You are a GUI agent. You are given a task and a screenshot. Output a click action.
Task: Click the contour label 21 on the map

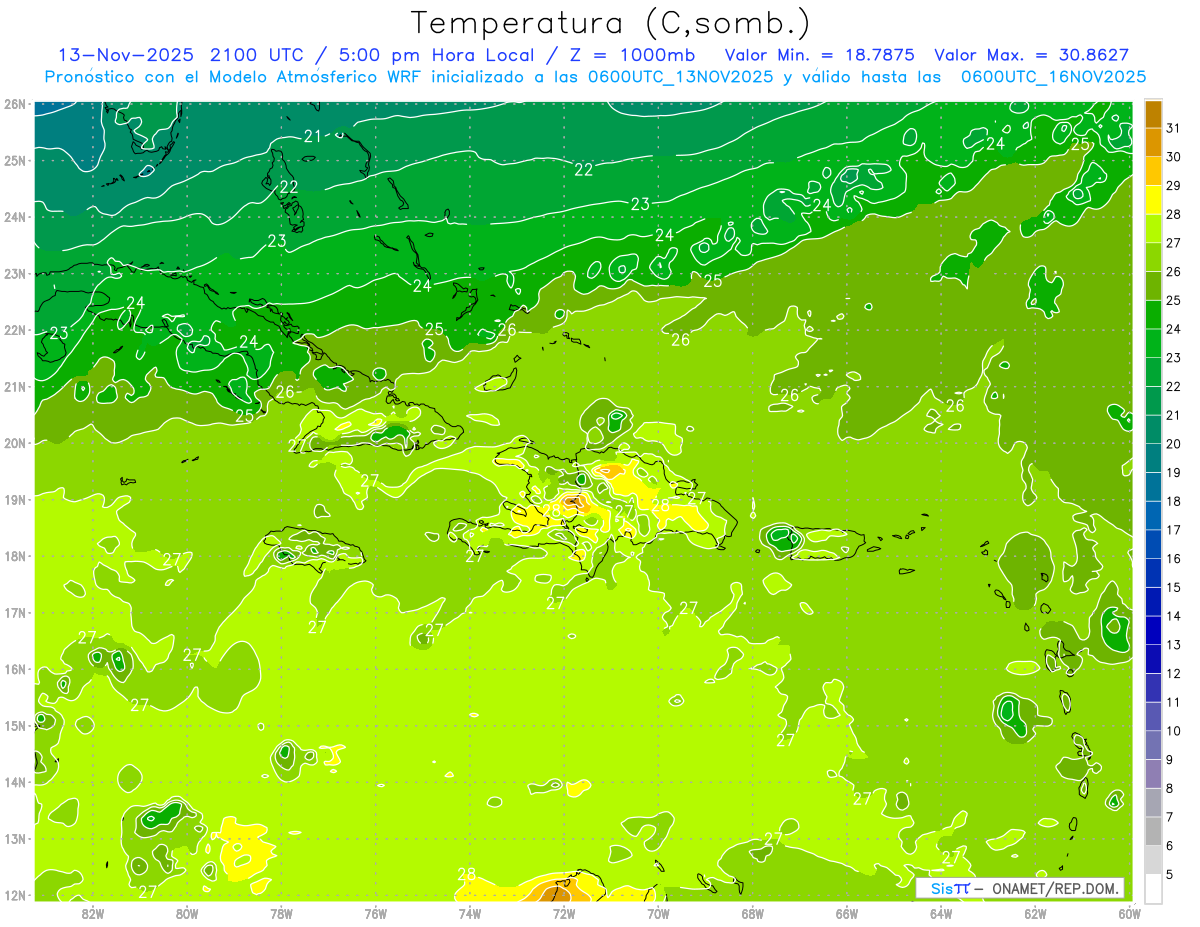[x=313, y=136]
